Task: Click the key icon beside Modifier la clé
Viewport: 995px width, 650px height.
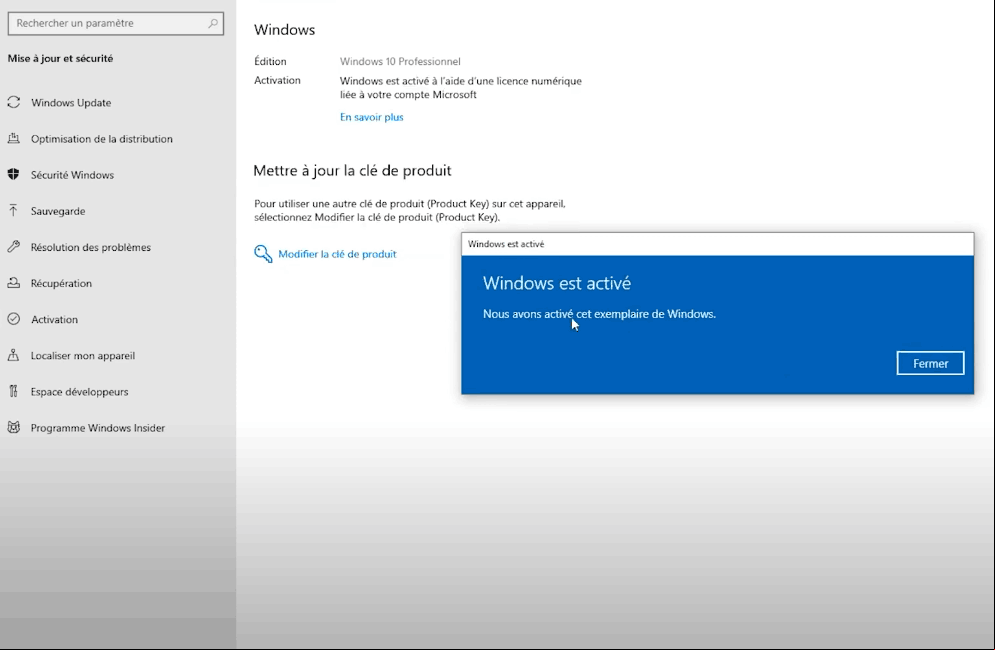Action: click(263, 254)
